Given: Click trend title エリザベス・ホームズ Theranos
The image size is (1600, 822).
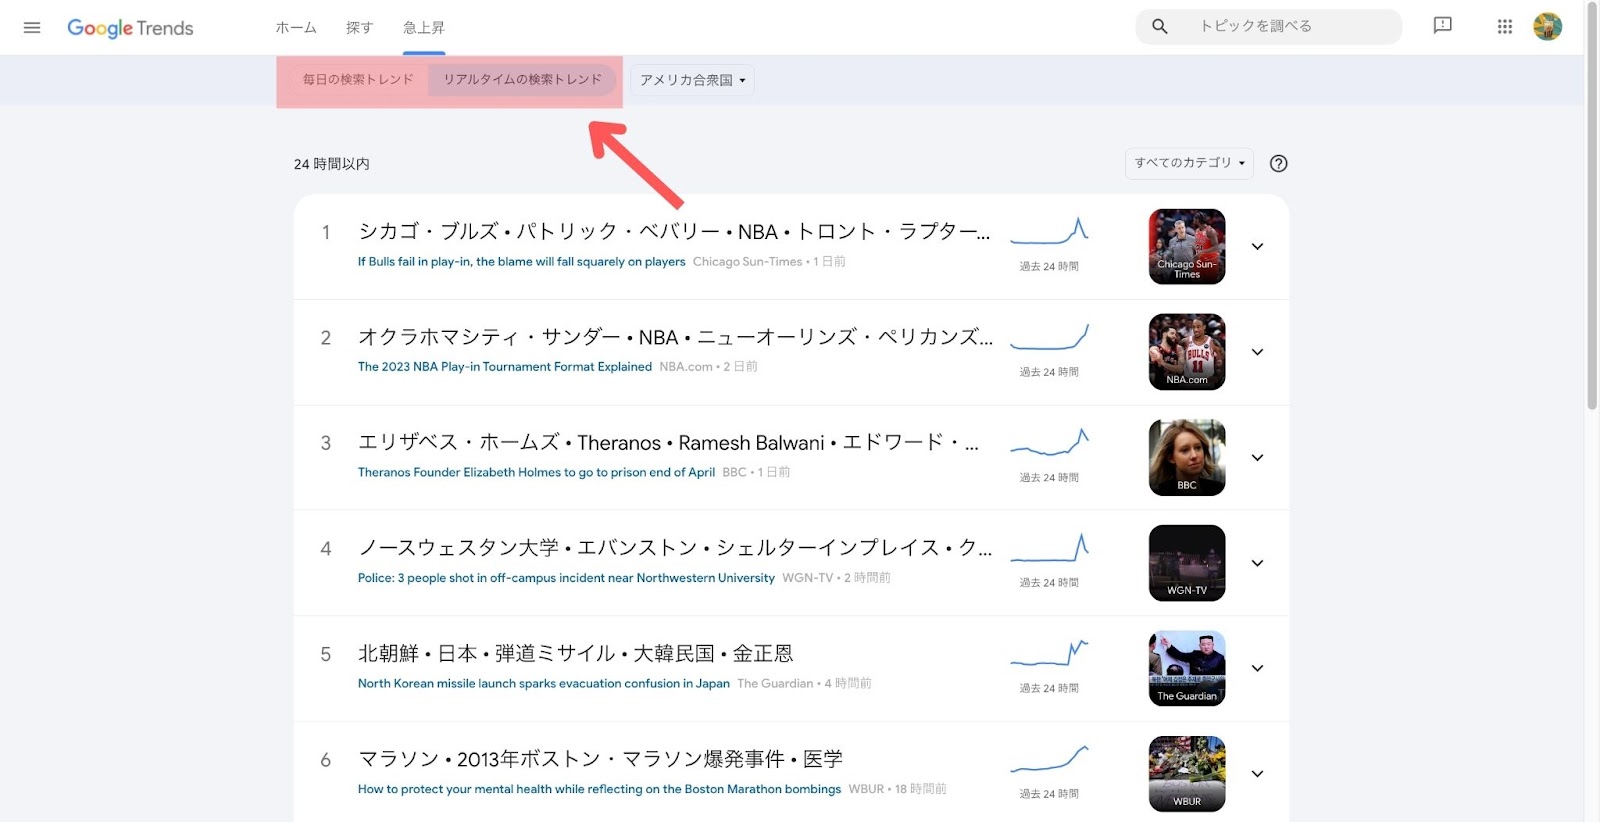Looking at the screenshot, I should pyautogui.click(x=669, y=443).
